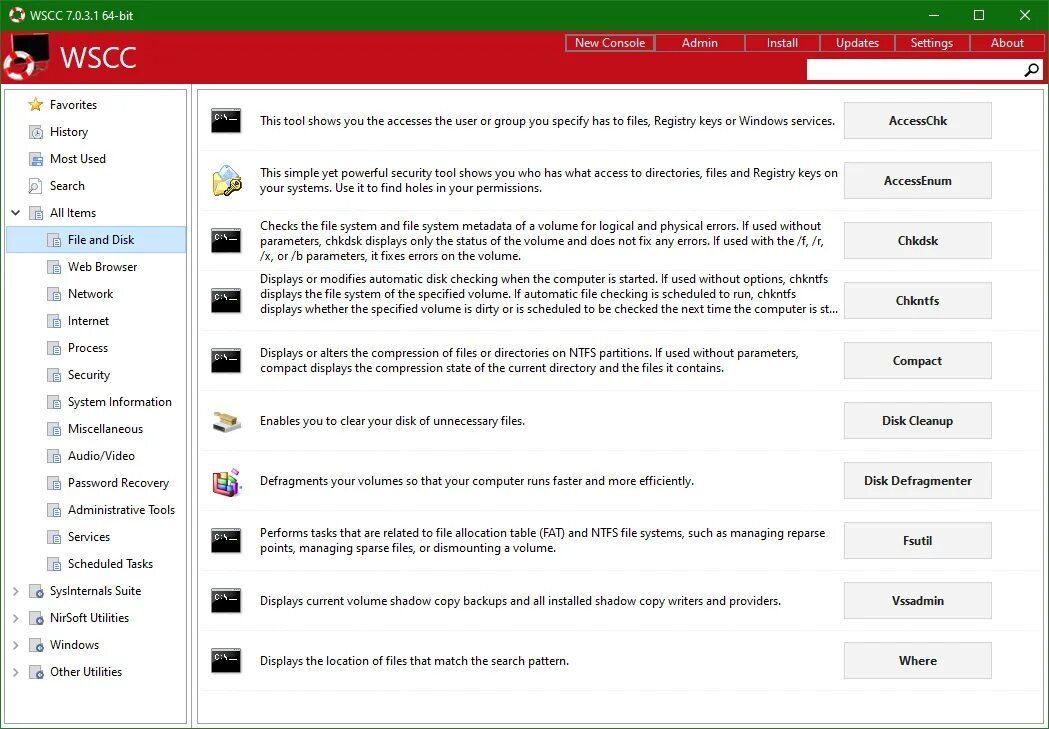
Task: Click the File and Disk page icon
Action: point(54,240)
